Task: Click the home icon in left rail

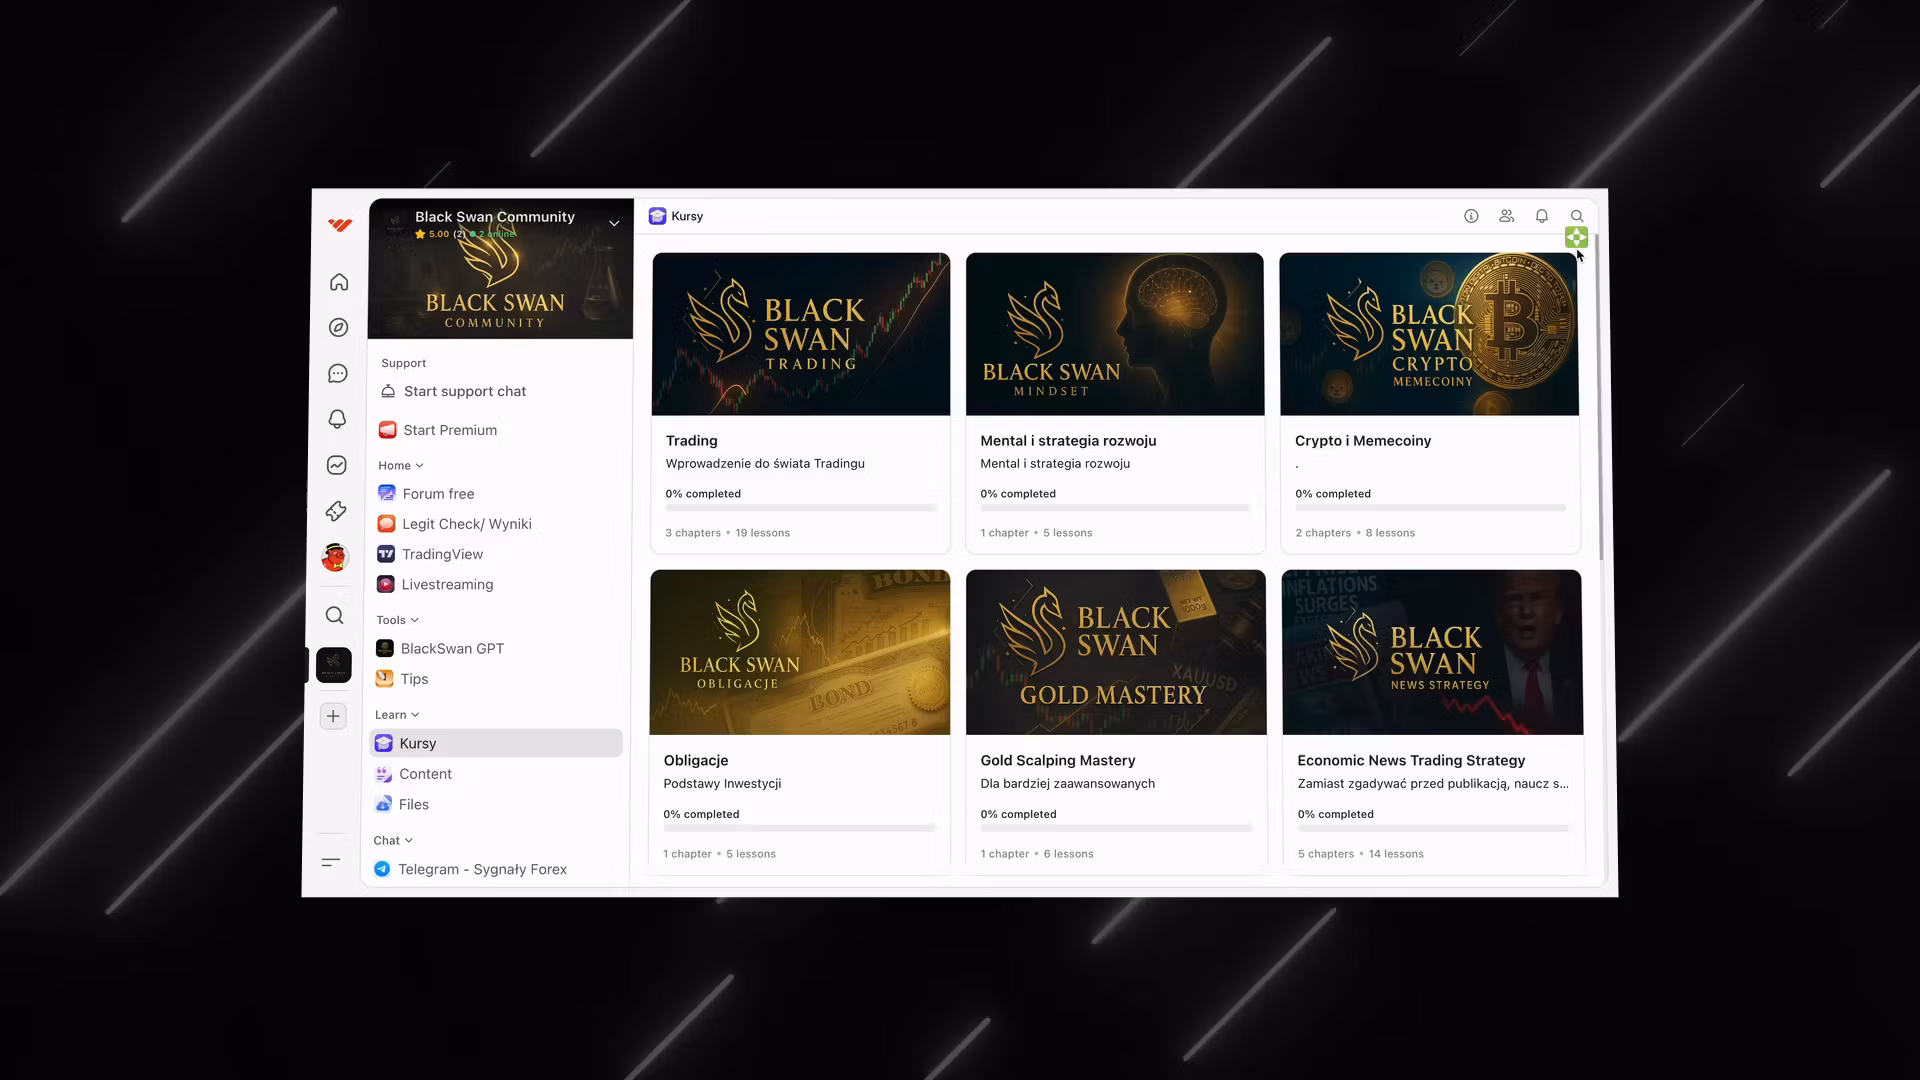Action: (x=339, y=282)
